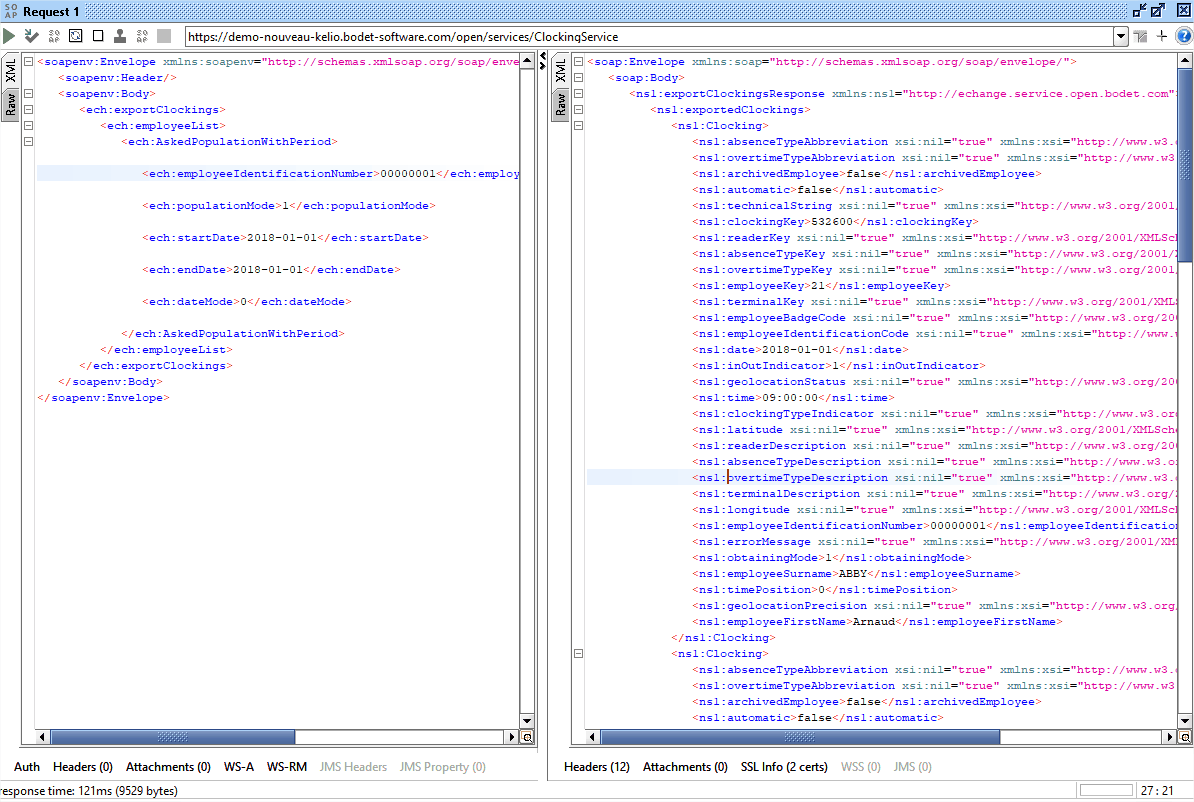The image size is (1194, 802).
Task: Collapse the soap:Envelope node in the response
Action: pos(578,62)
